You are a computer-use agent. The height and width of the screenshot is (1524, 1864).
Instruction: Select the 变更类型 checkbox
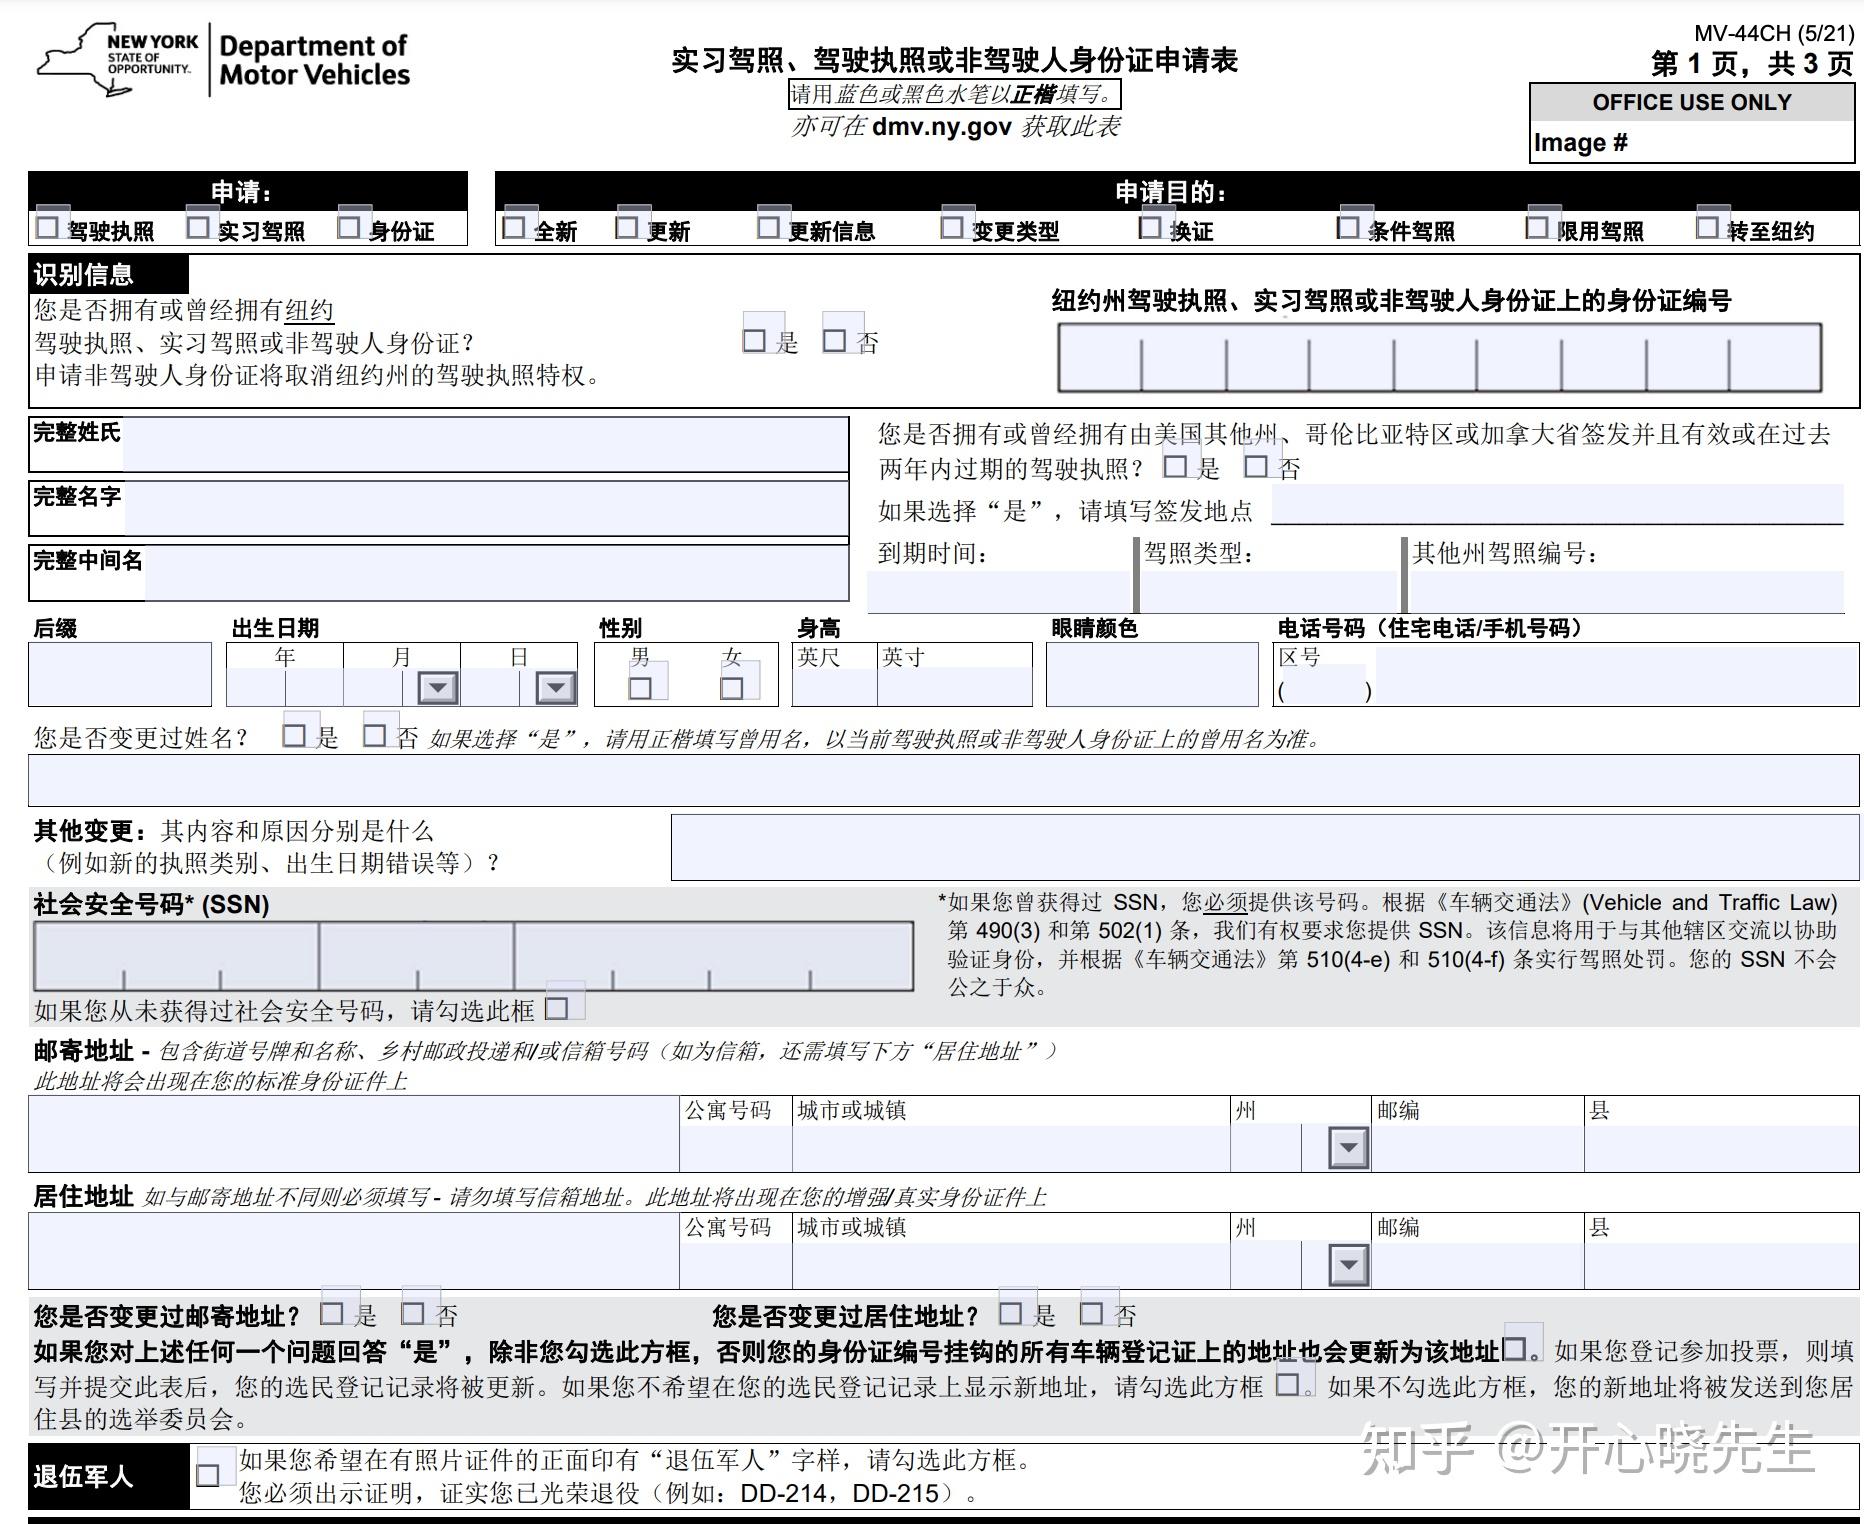(952, 227)
